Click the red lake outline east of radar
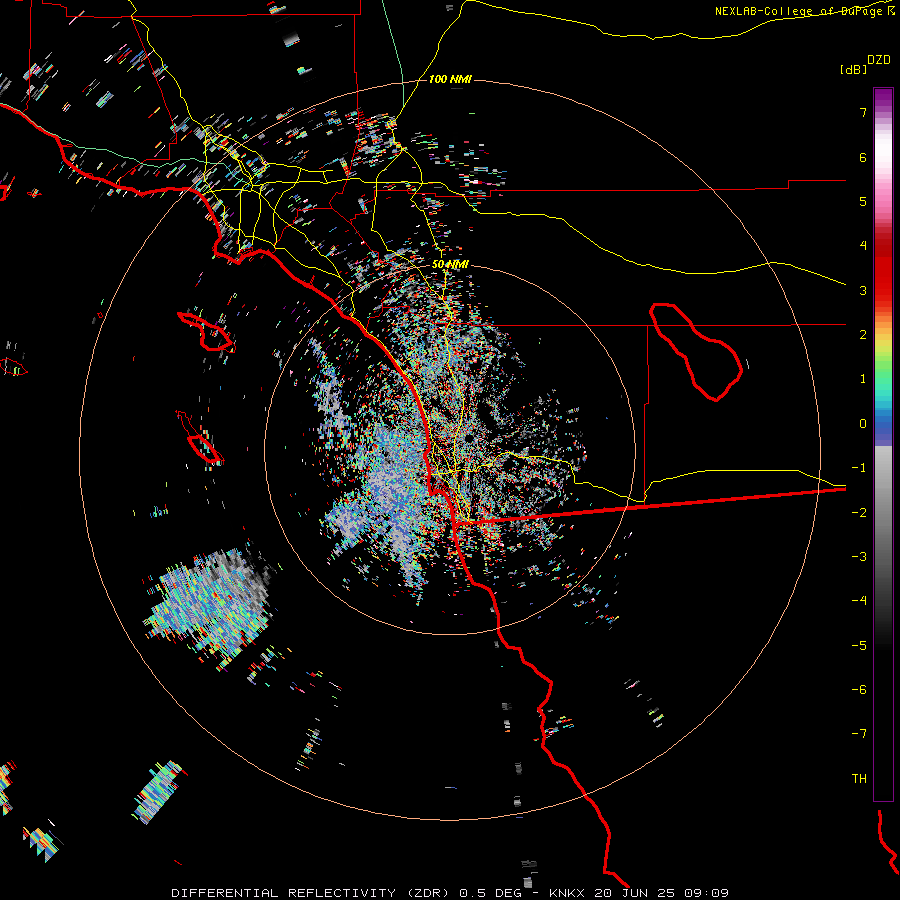This screenshot has height=900, width=900. pos(696,351)
